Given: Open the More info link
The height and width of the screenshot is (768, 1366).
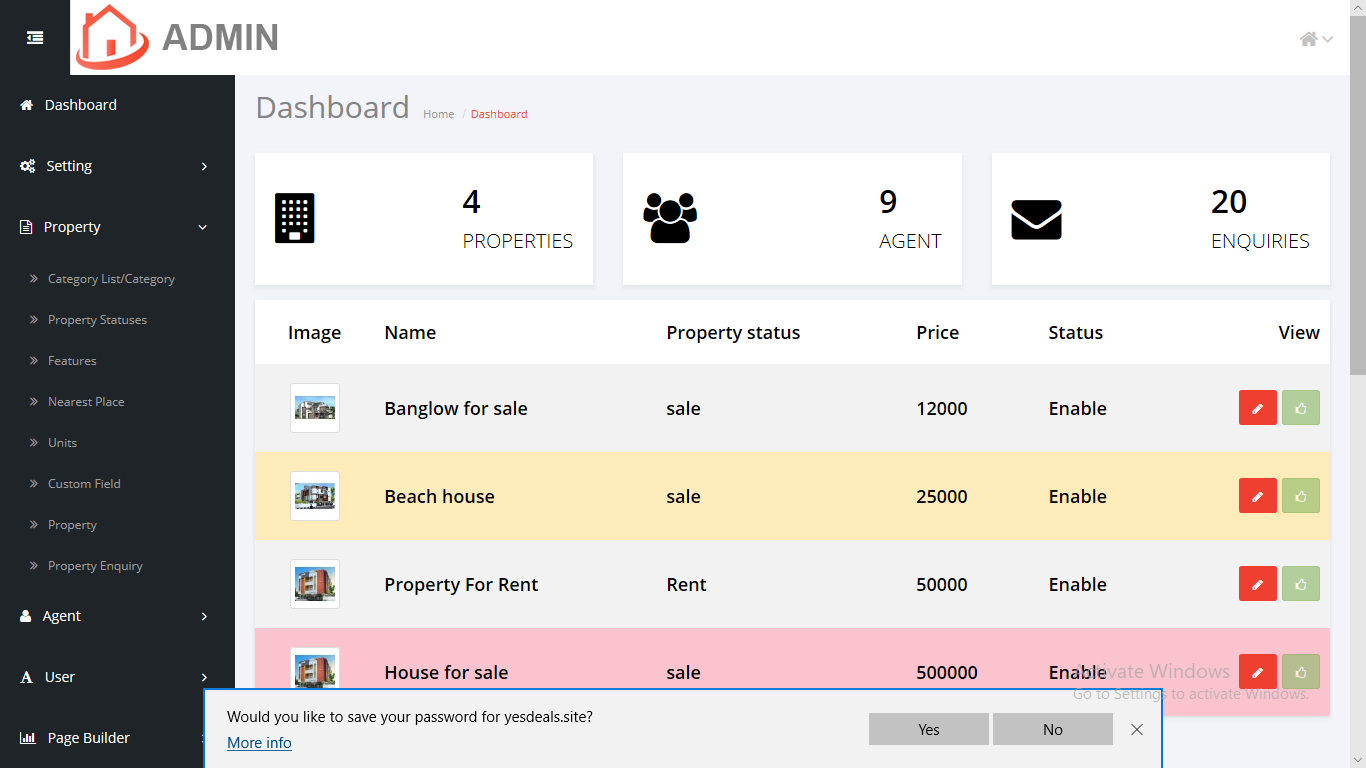Looking at the screenshot, I should 259,743.
